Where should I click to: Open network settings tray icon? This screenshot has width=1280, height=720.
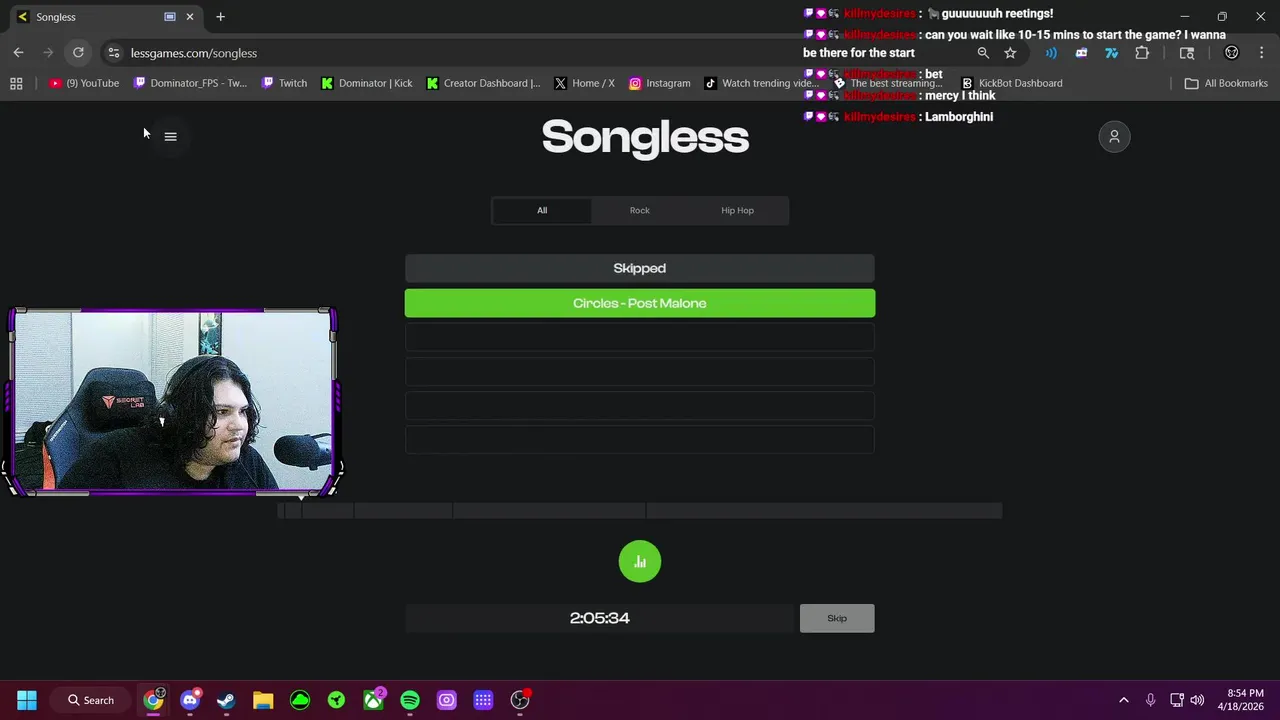click(1177, 700)
